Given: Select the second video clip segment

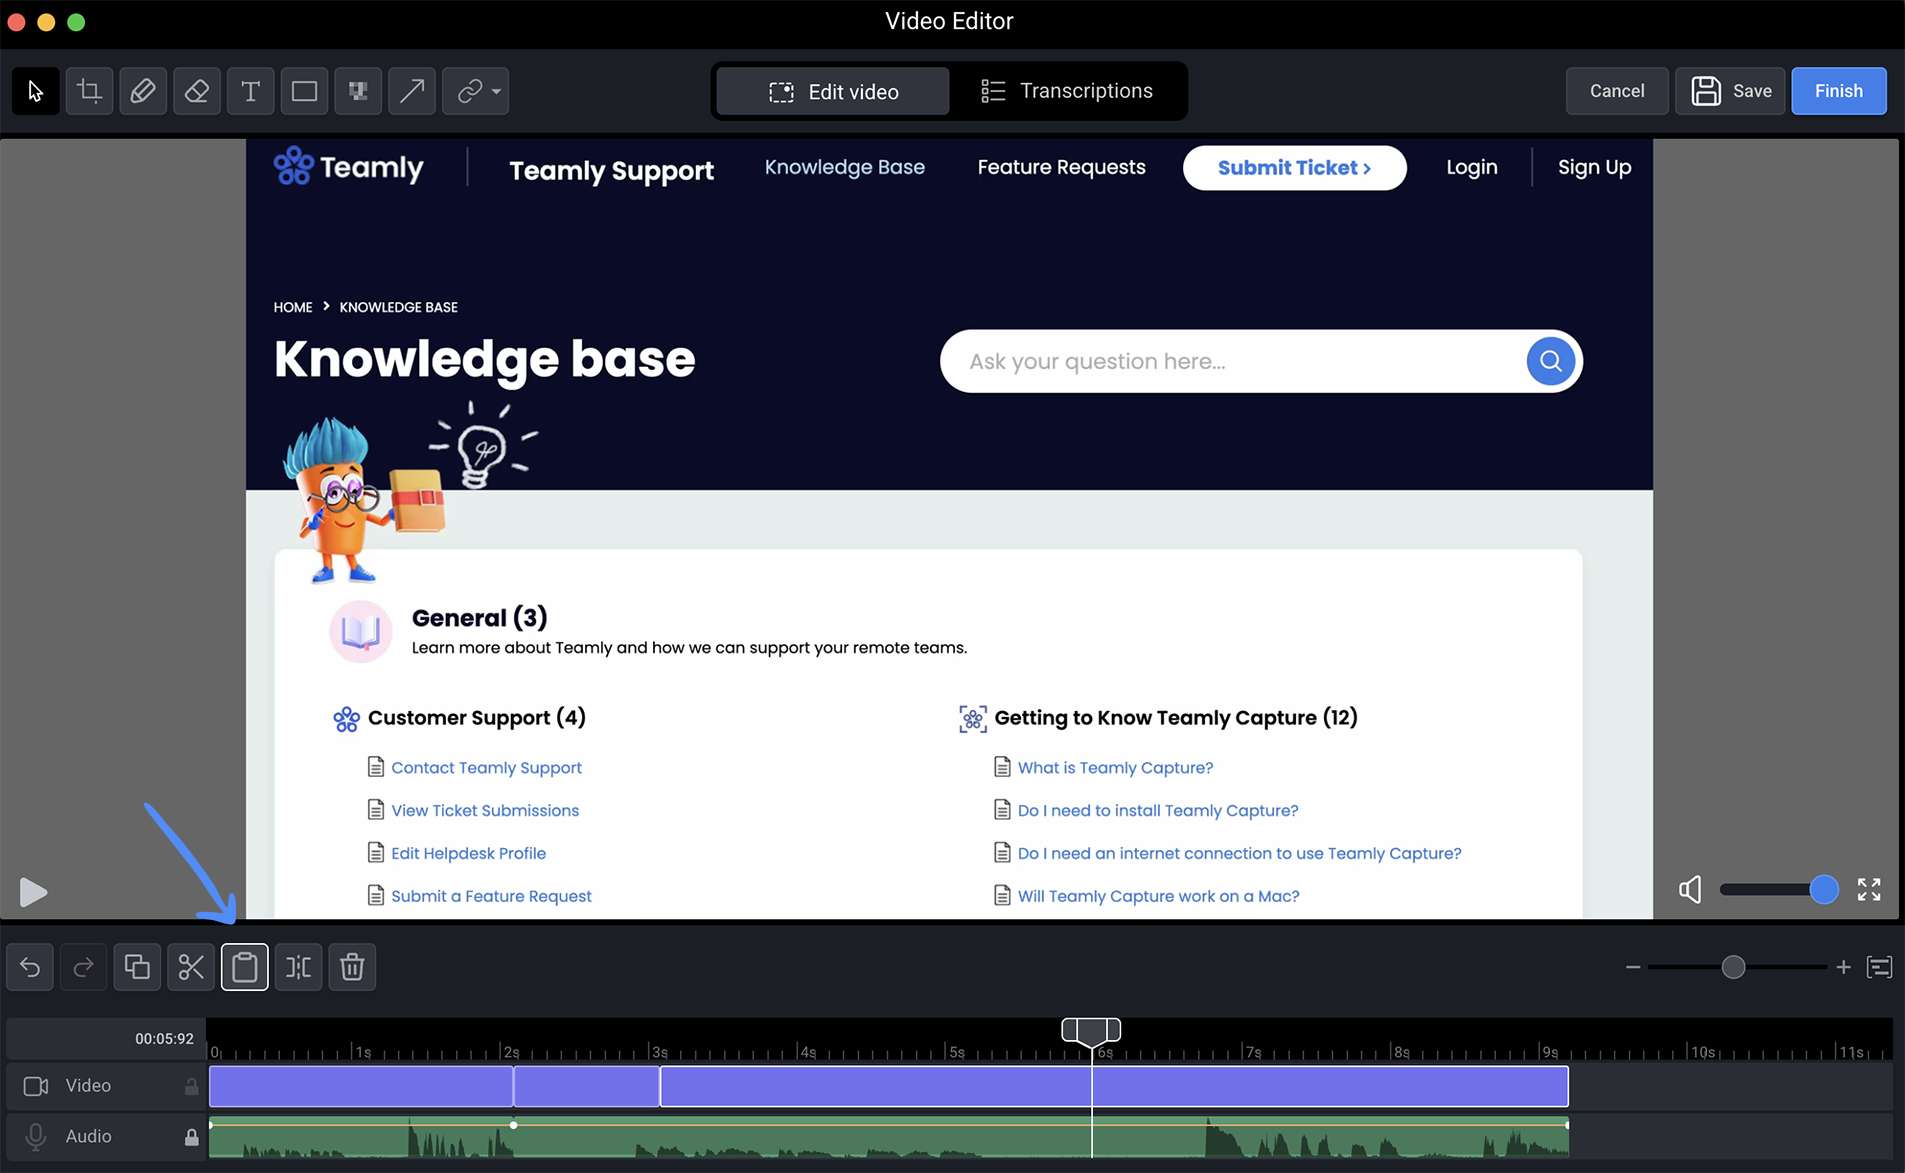Looking at the screenshot, I should [587, 1086].
